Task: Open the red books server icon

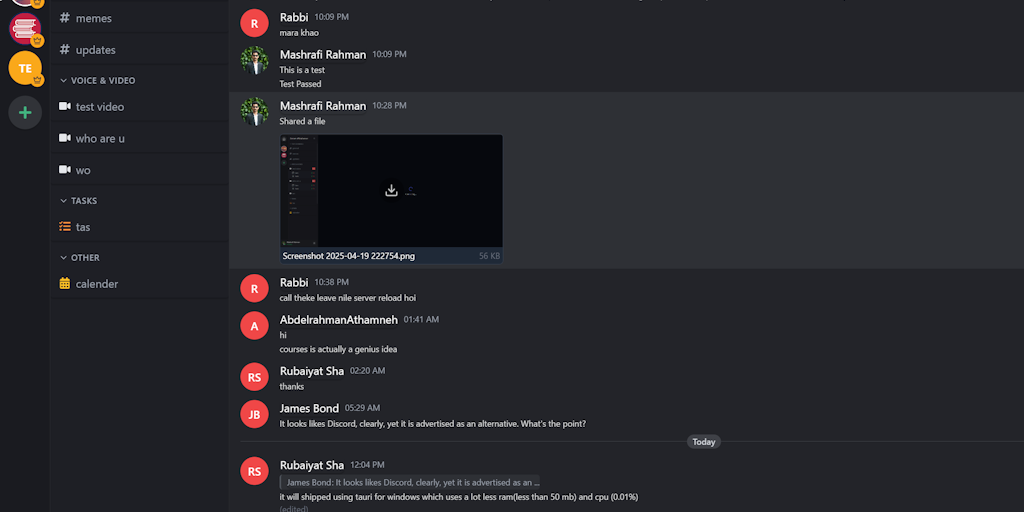Action: pos(25,28)
